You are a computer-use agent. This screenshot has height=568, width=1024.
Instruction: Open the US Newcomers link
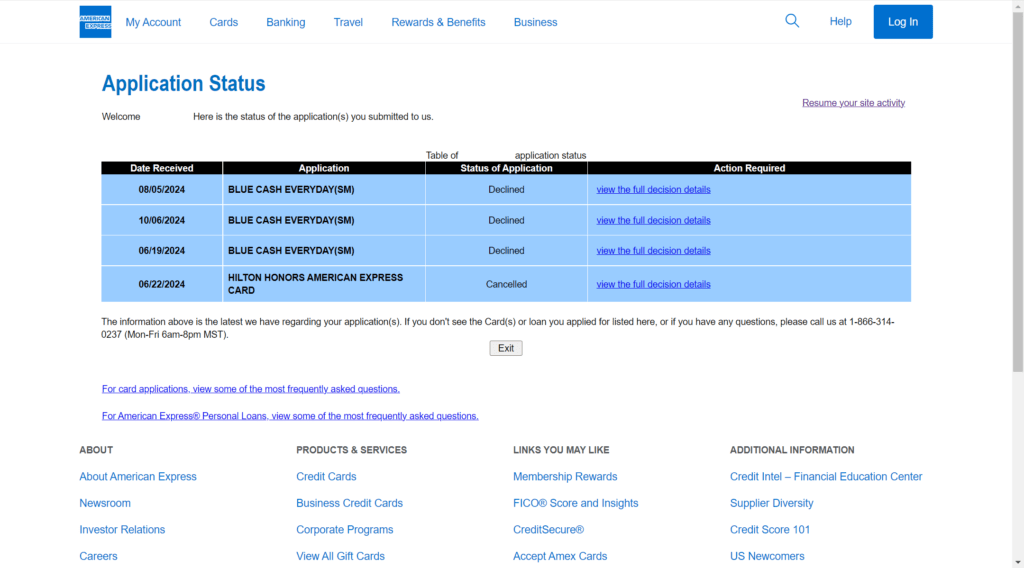click(767, 556)
